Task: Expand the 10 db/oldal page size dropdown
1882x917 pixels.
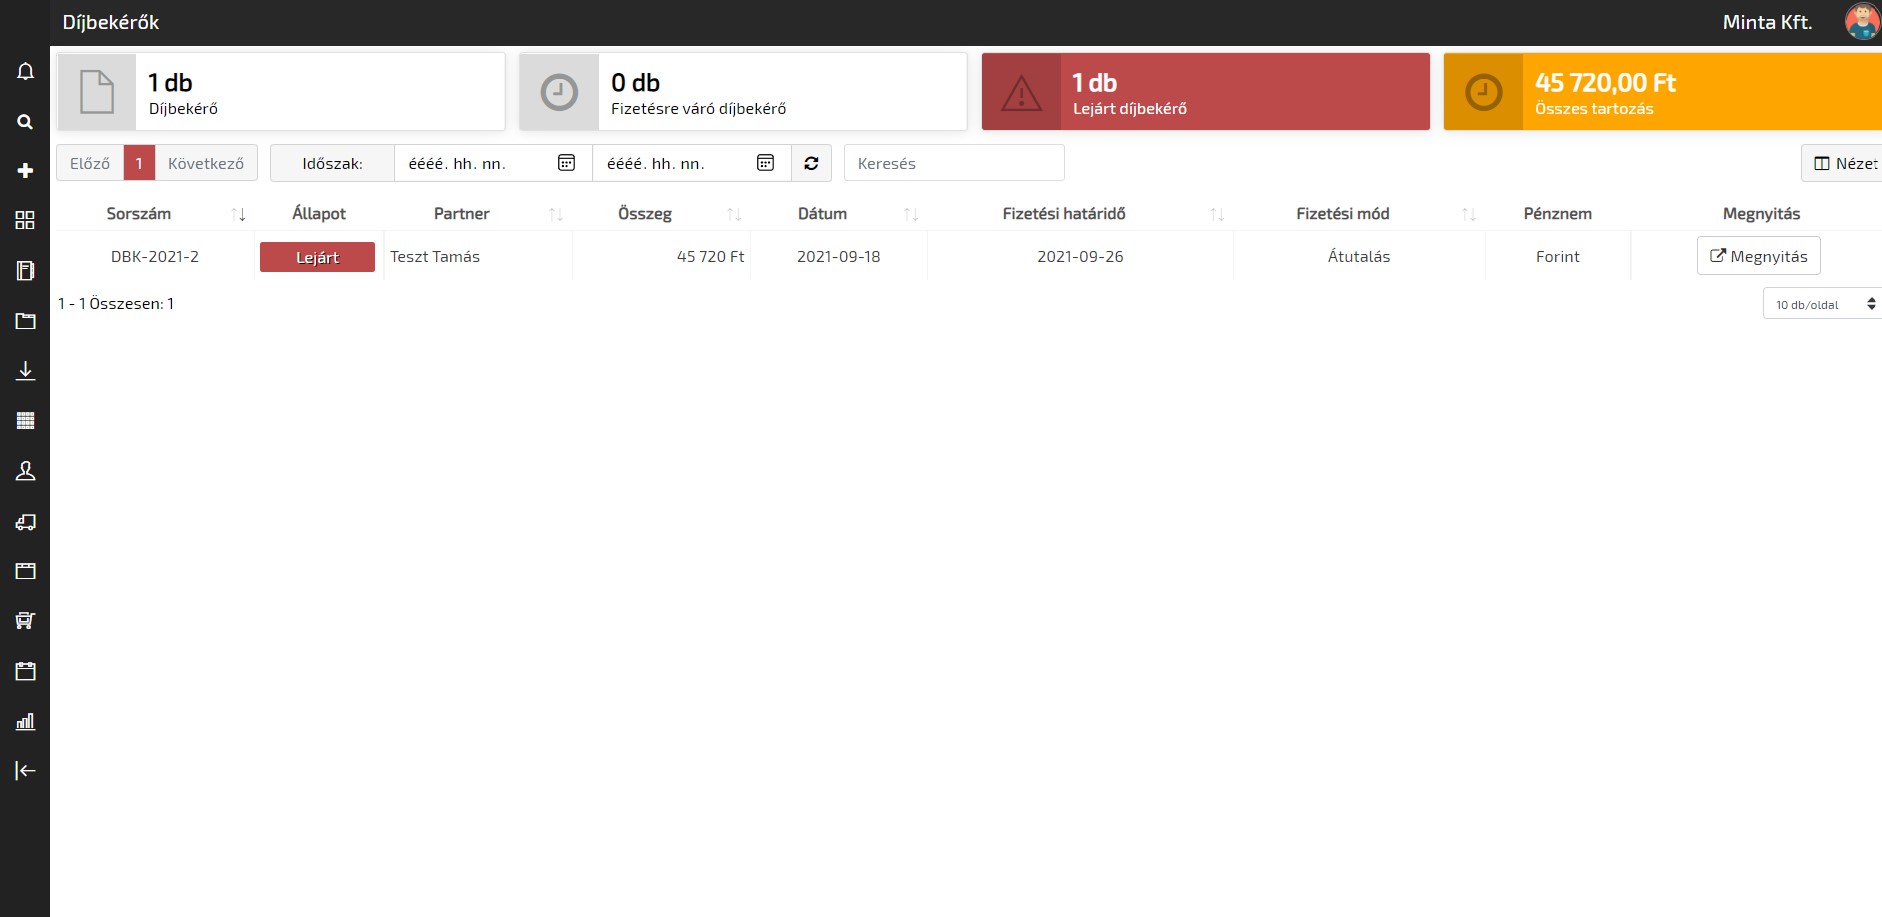Action: (x=1822, y=305)
